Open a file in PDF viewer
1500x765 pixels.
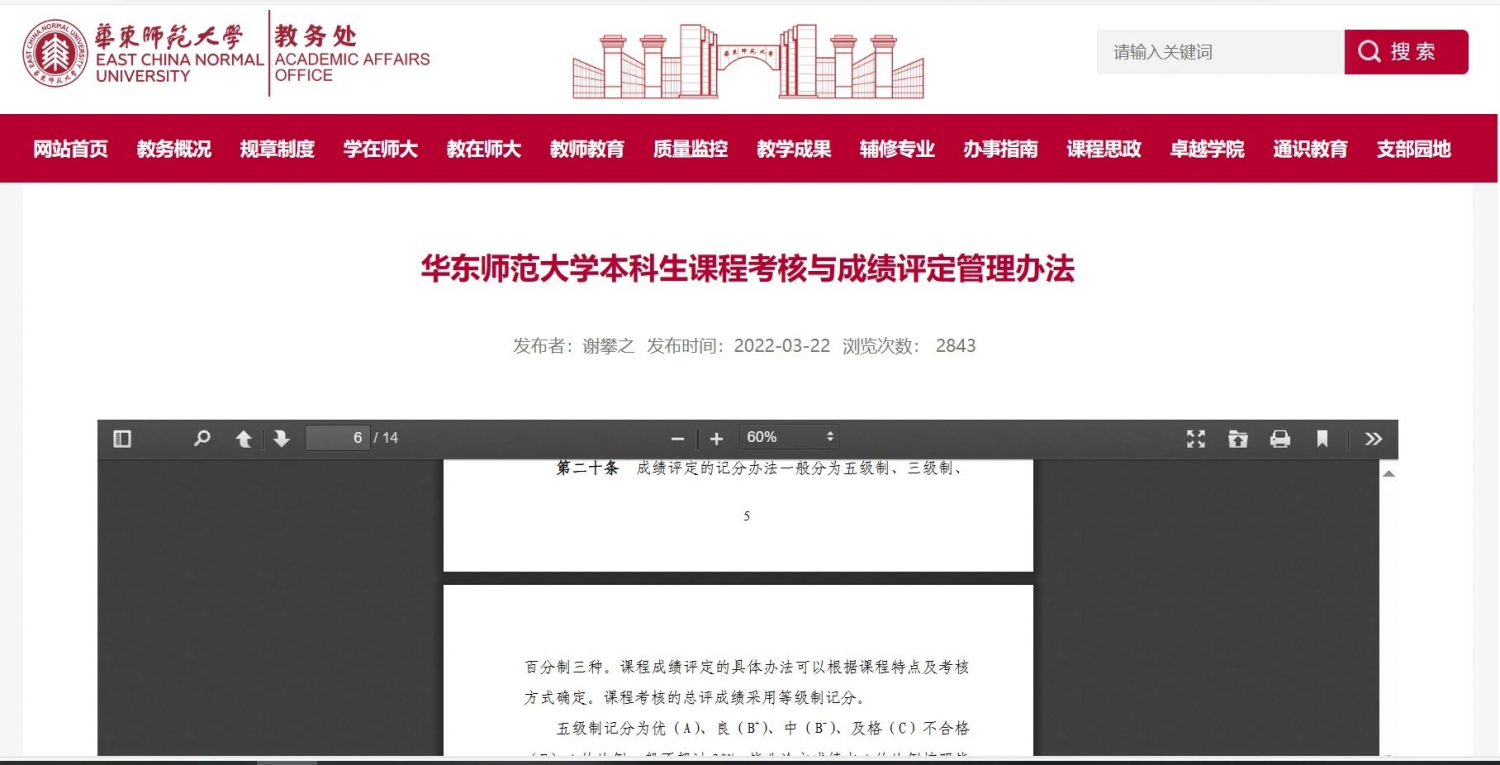(1238, 438)
